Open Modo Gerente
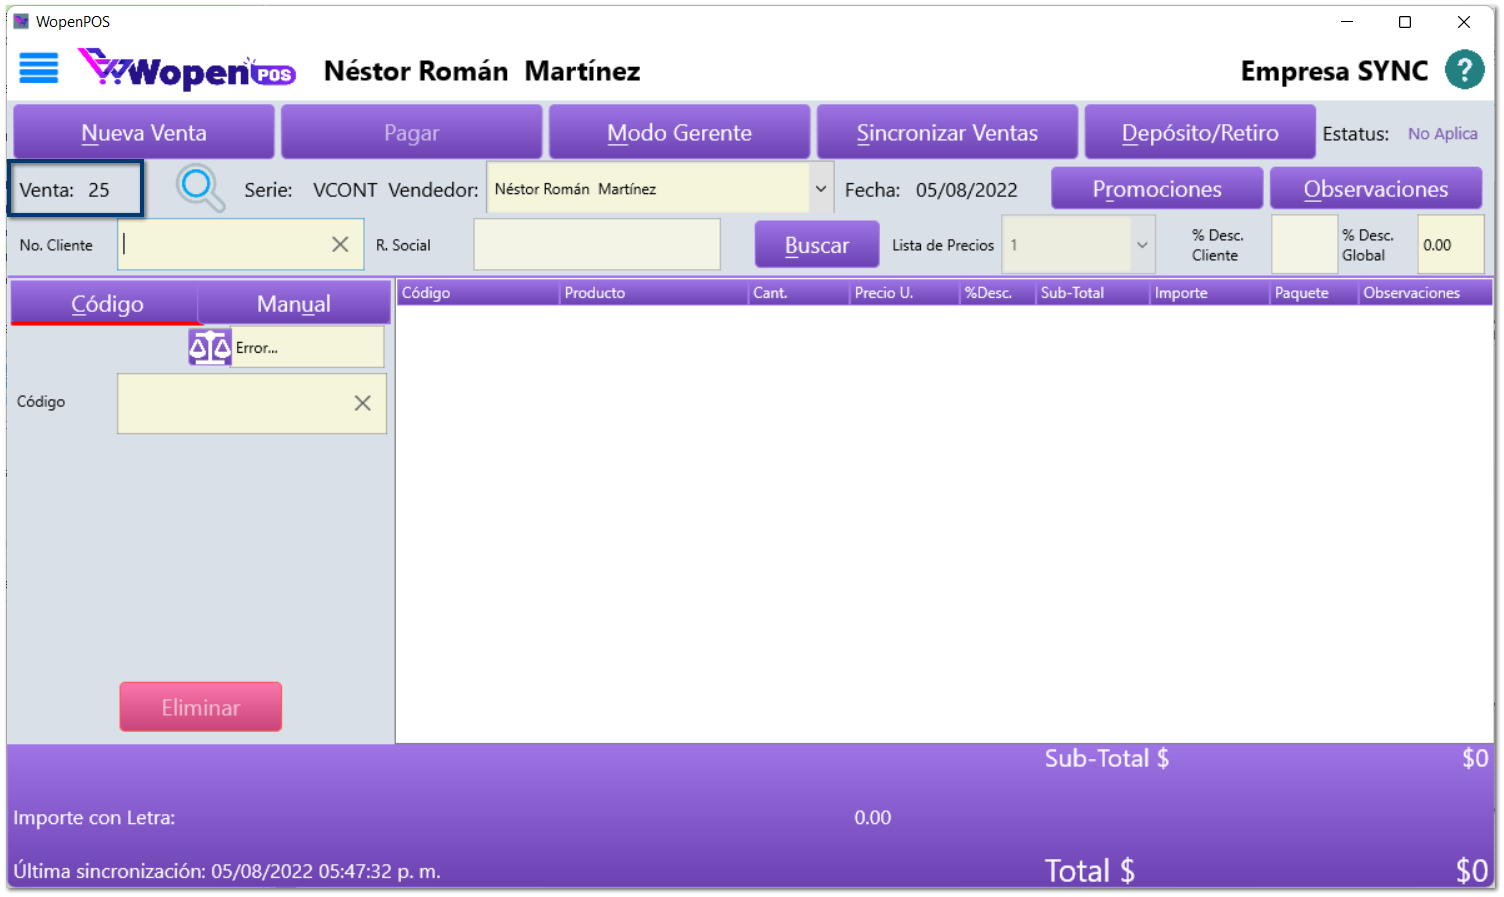Viewport: 1504px width, 897px height. (x=679, y=133)
